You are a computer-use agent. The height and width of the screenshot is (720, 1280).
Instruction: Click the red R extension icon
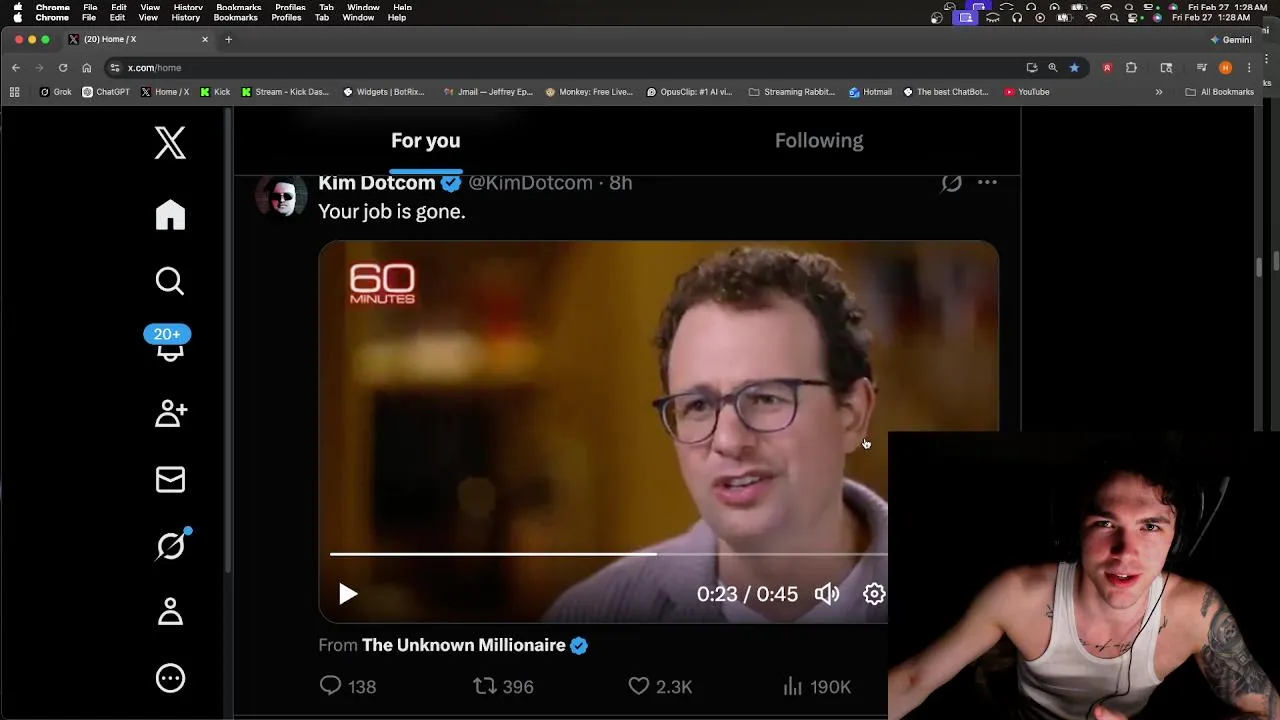[1107, 67]
